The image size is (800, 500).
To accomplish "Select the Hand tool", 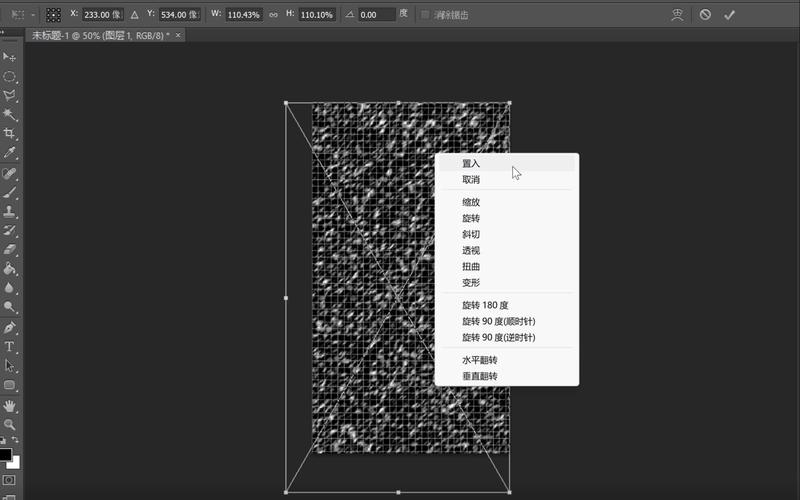I will pos(9,406).
